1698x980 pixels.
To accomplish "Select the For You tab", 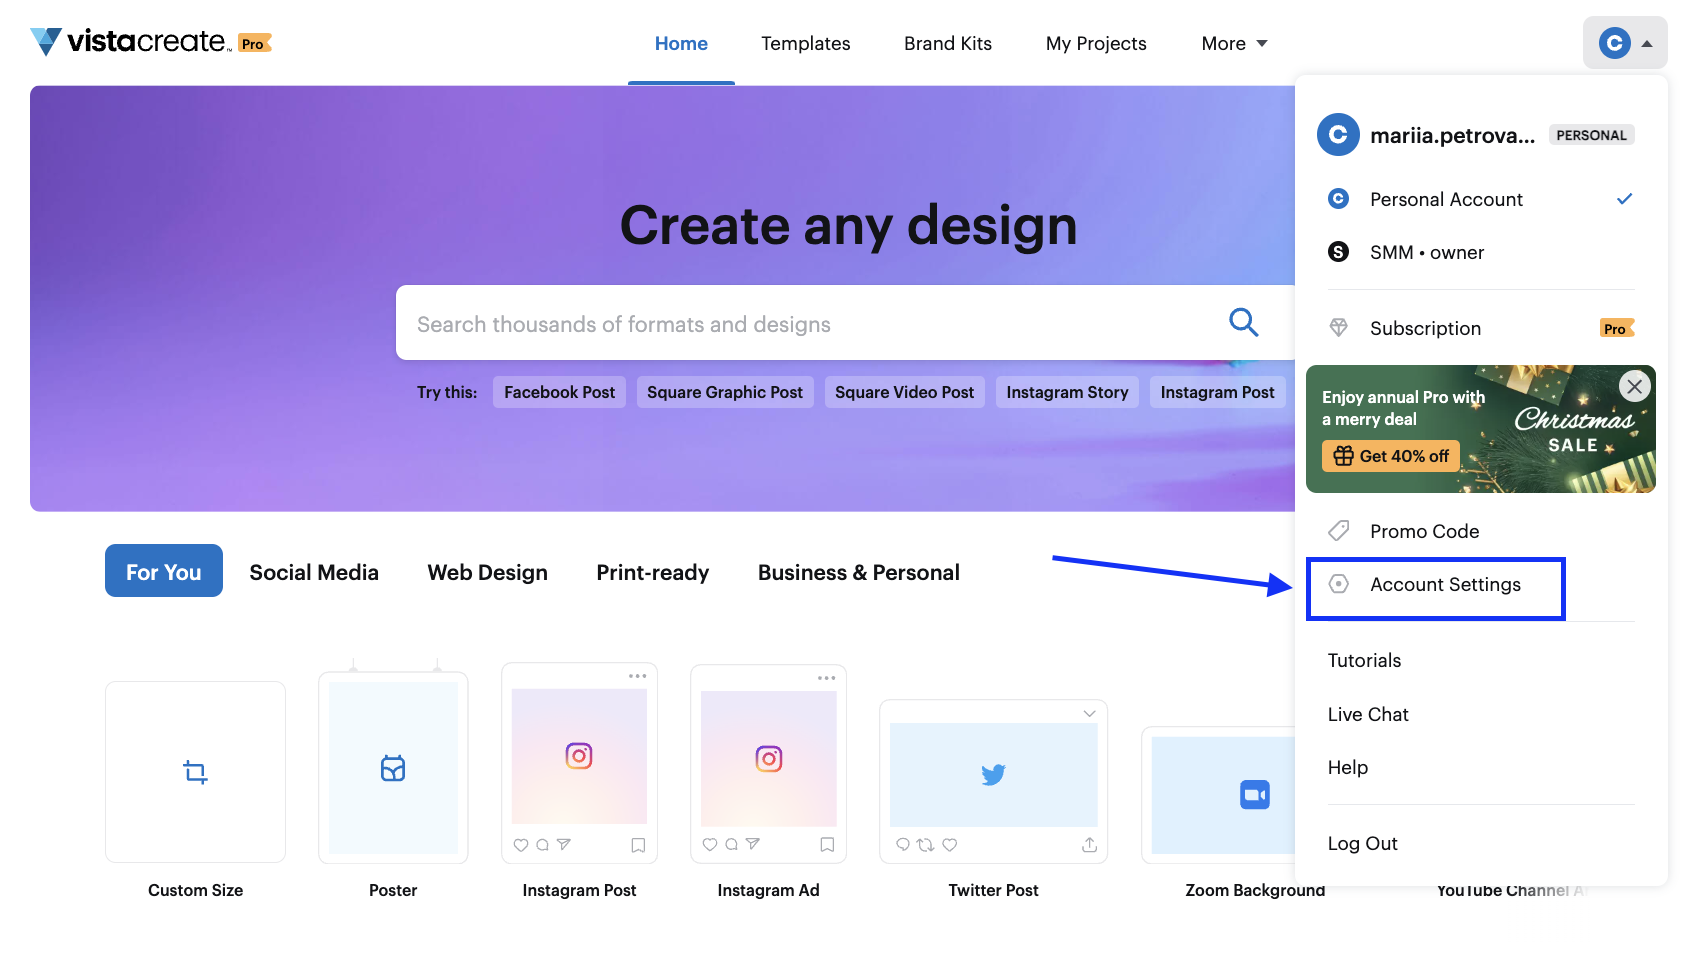I will [164, 571].
